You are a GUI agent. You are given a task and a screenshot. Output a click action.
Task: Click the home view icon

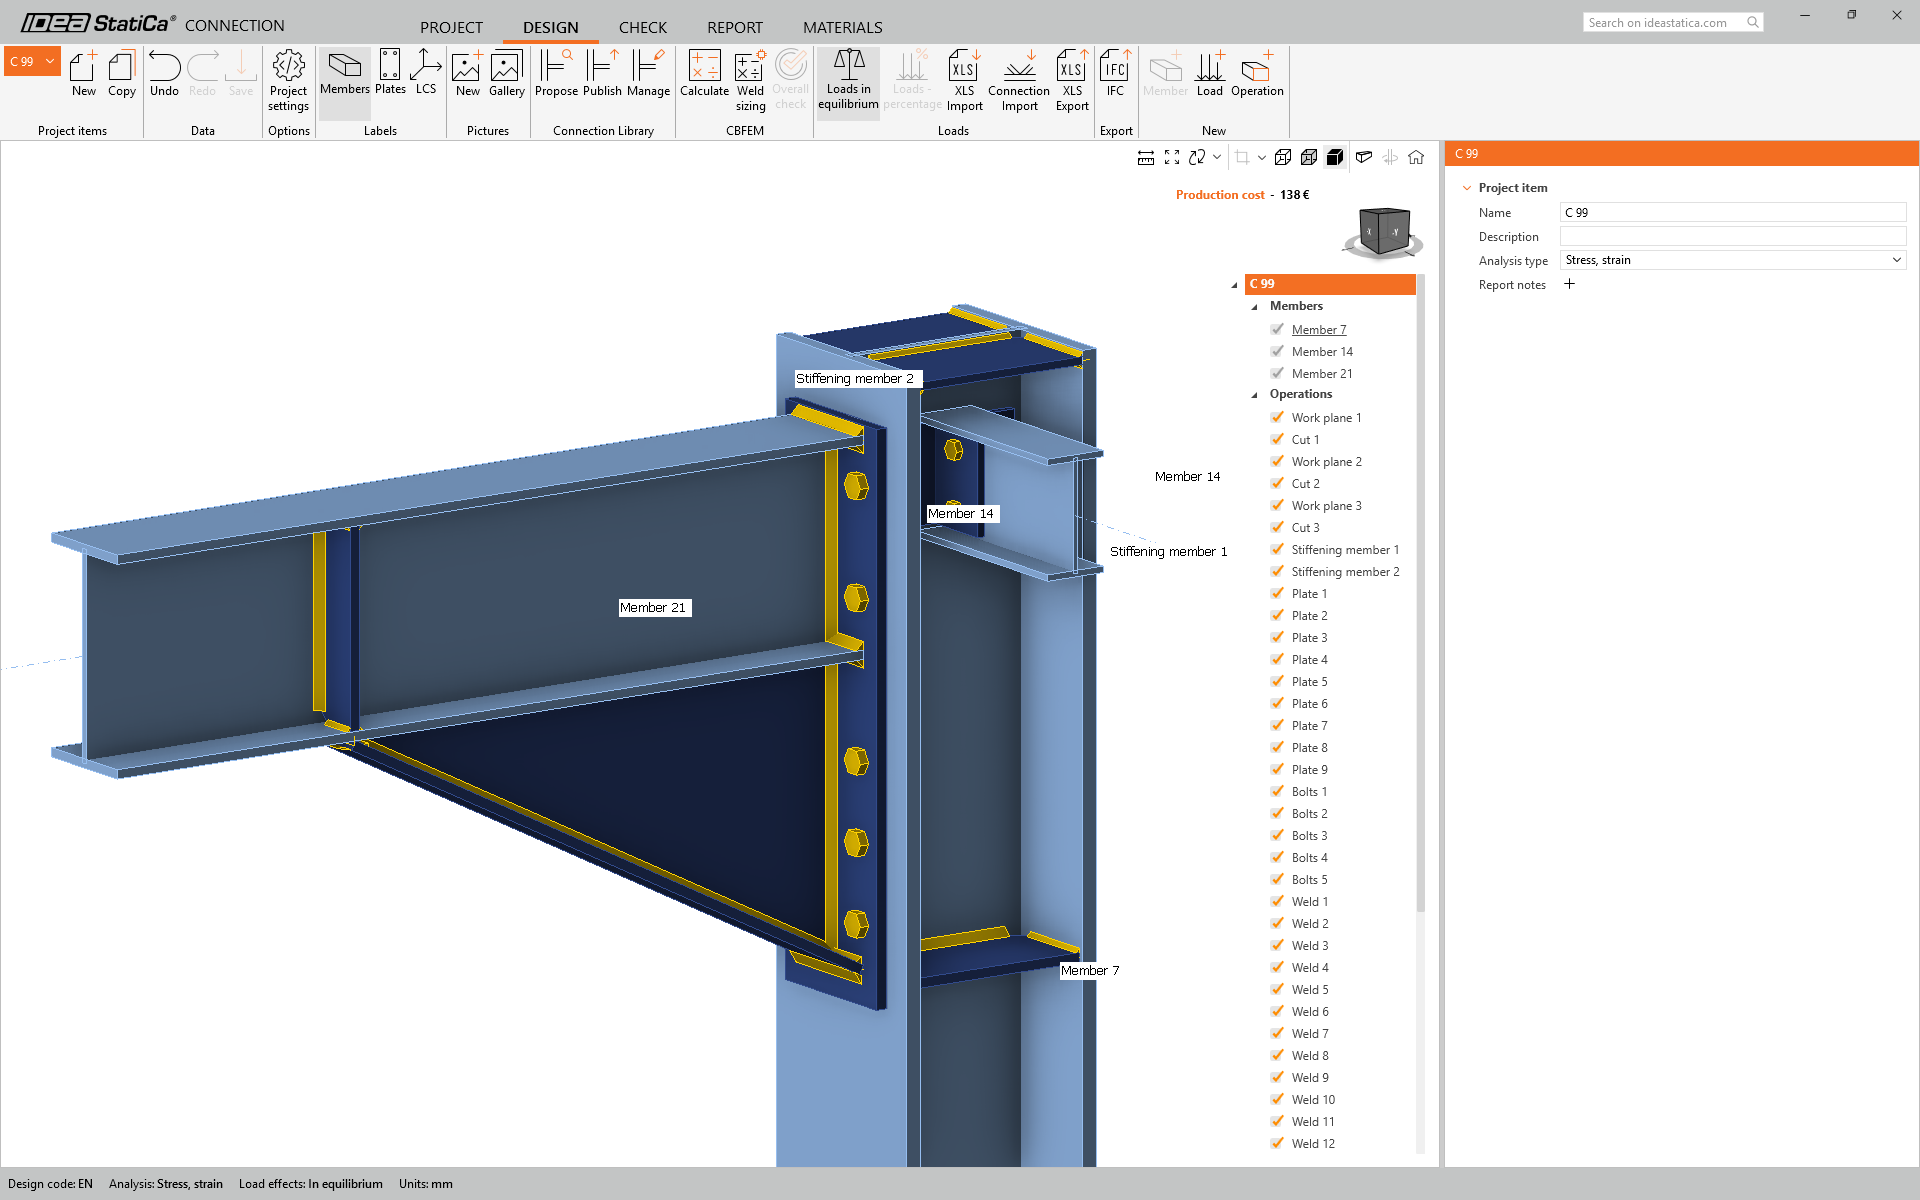point(1416,157)
